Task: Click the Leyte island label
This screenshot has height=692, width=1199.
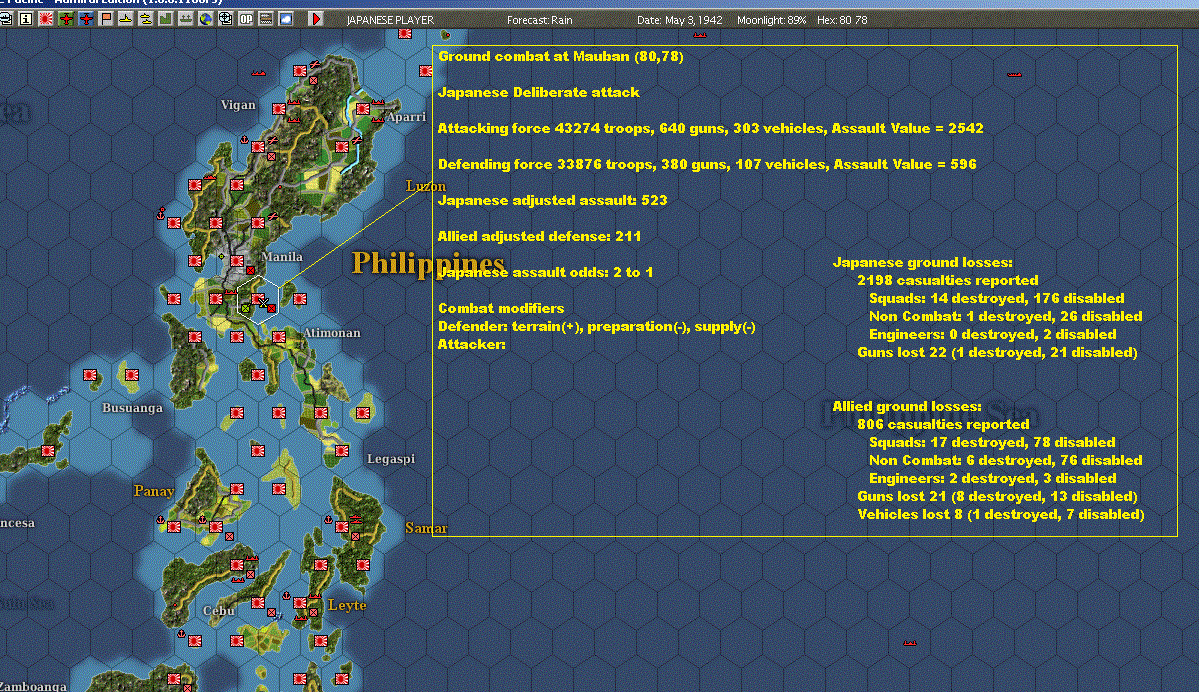Action: 347,605
